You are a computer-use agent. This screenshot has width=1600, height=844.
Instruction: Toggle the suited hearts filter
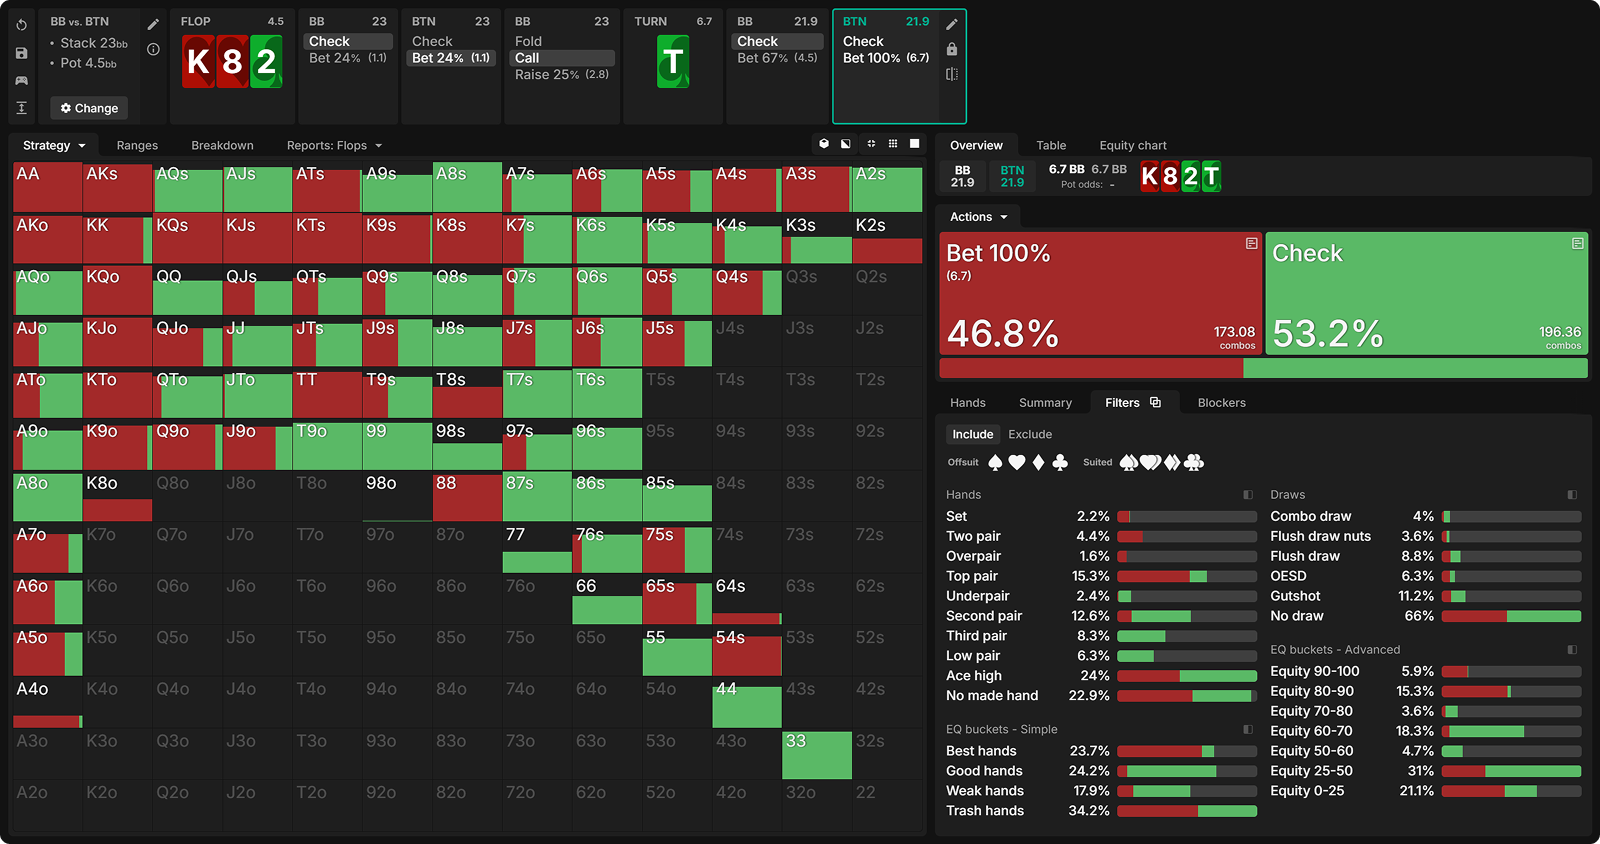[x=1150, y=462]
